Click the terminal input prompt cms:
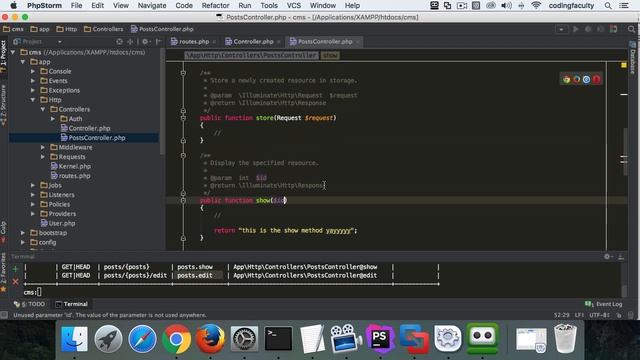 (x=32, y=292)
